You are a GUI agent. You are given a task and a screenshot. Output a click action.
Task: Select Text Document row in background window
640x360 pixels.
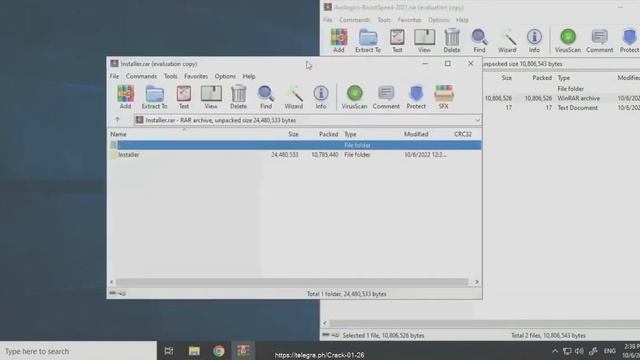tap(561, 108)
